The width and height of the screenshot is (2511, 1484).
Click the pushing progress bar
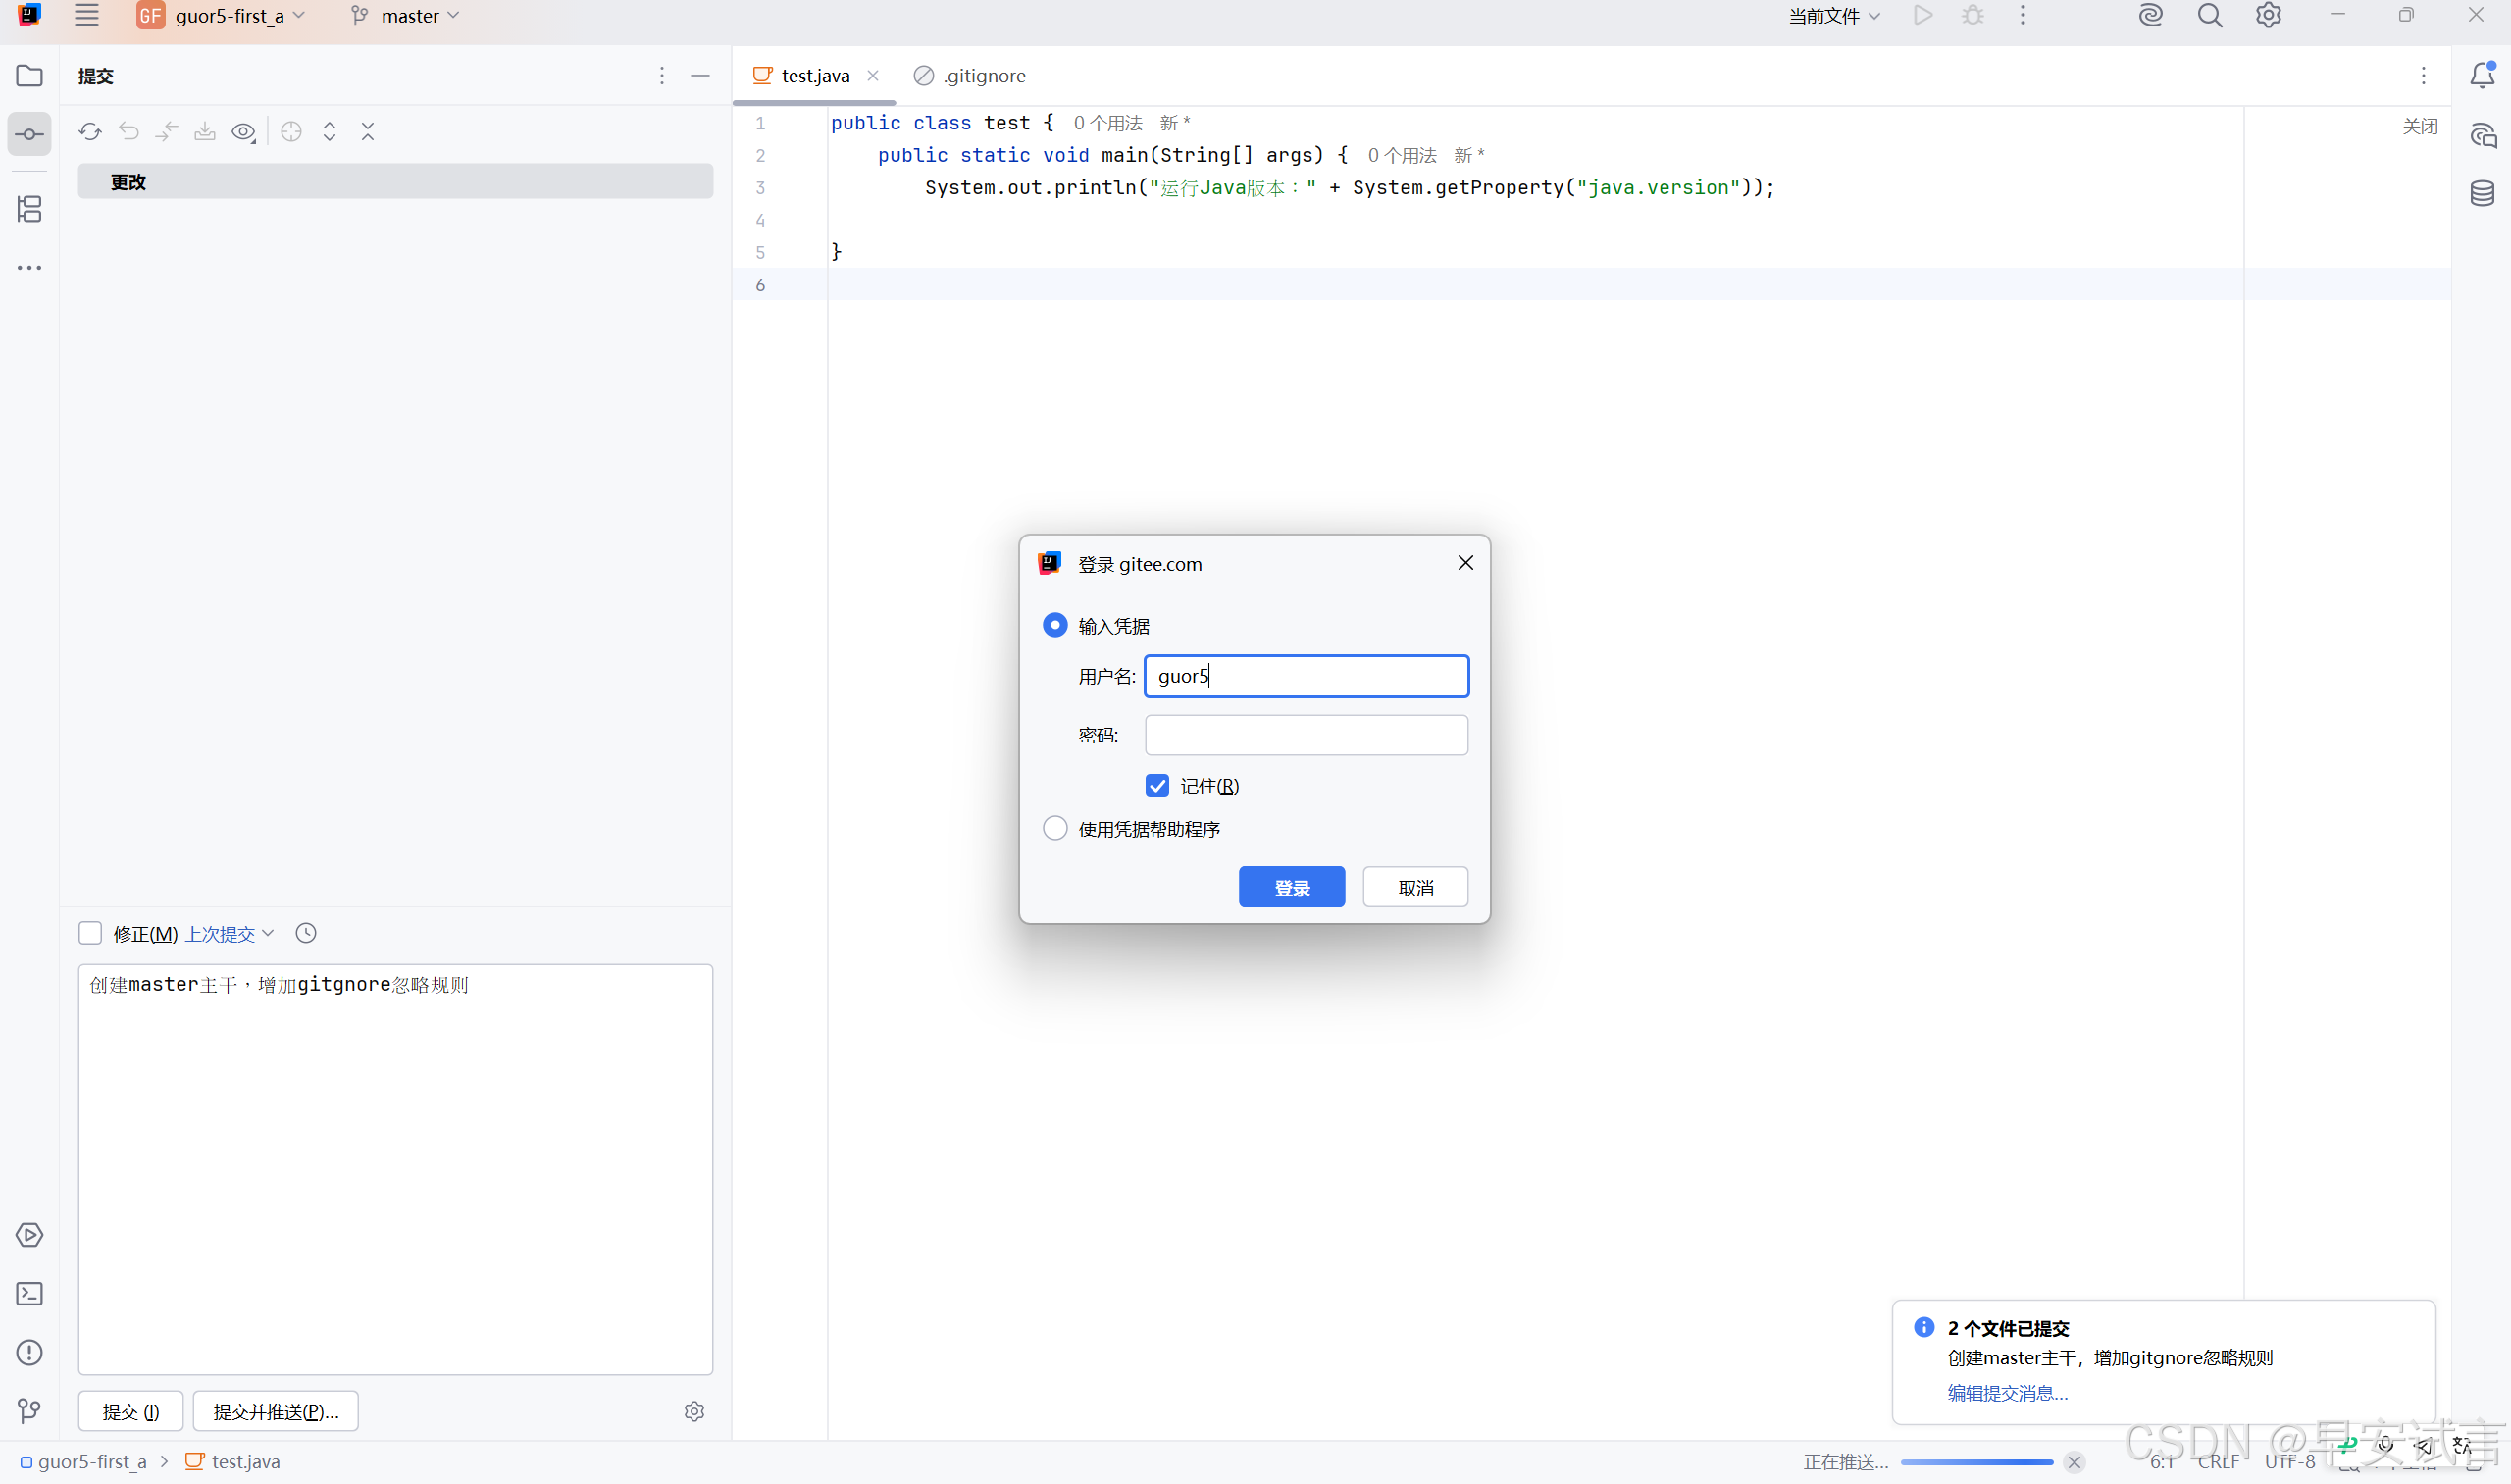tap(1976, 1462)
